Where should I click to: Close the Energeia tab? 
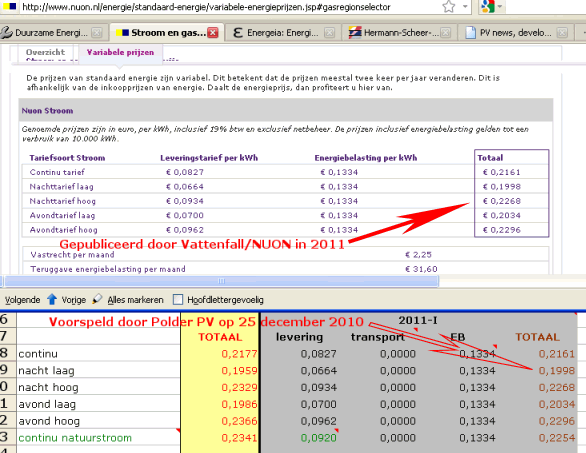click(x=329, y=33)
